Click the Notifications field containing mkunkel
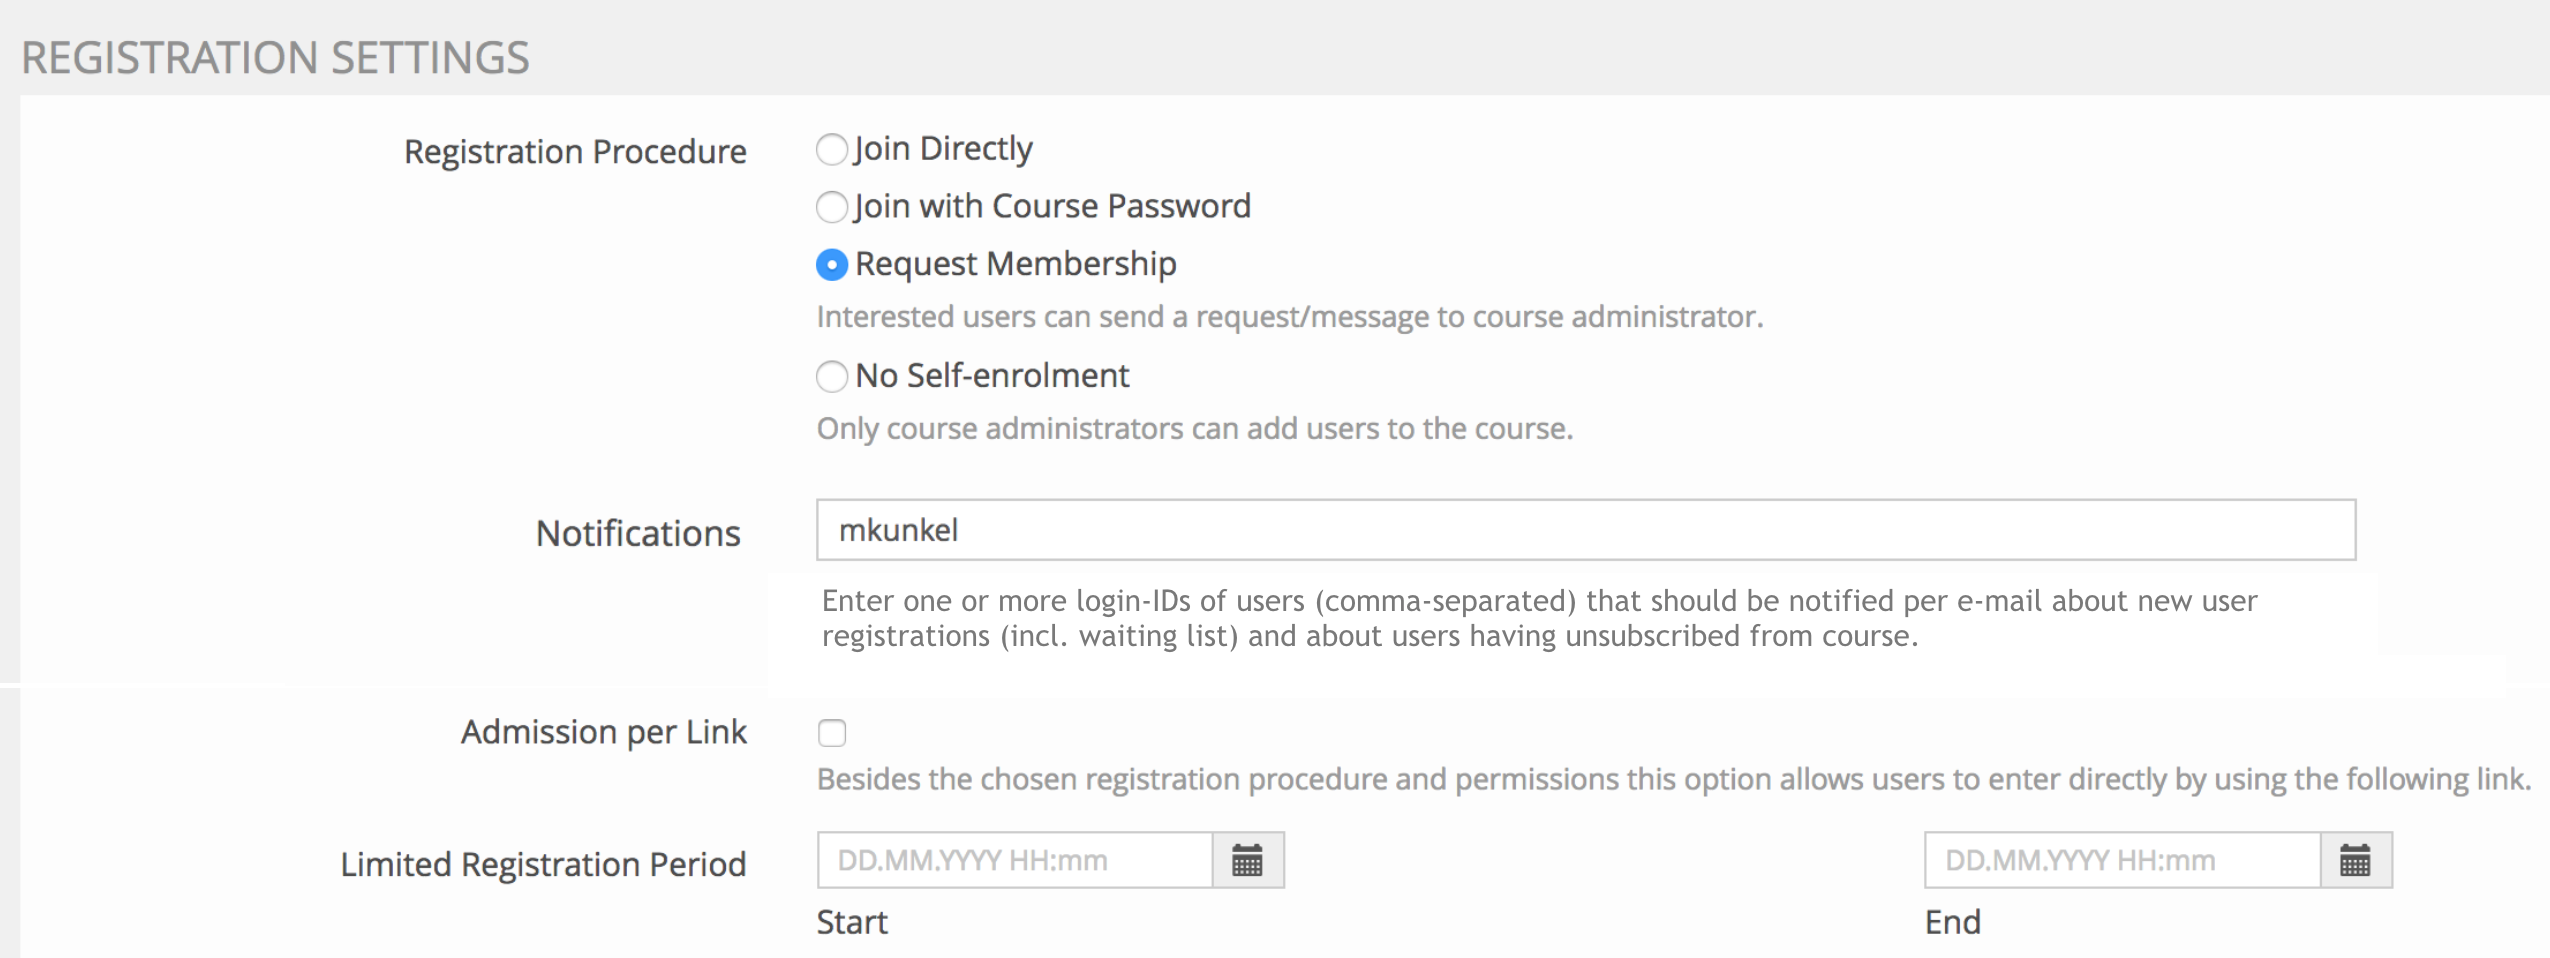Viewport: 2550px width, 958px height. [x=1585, y=530]
